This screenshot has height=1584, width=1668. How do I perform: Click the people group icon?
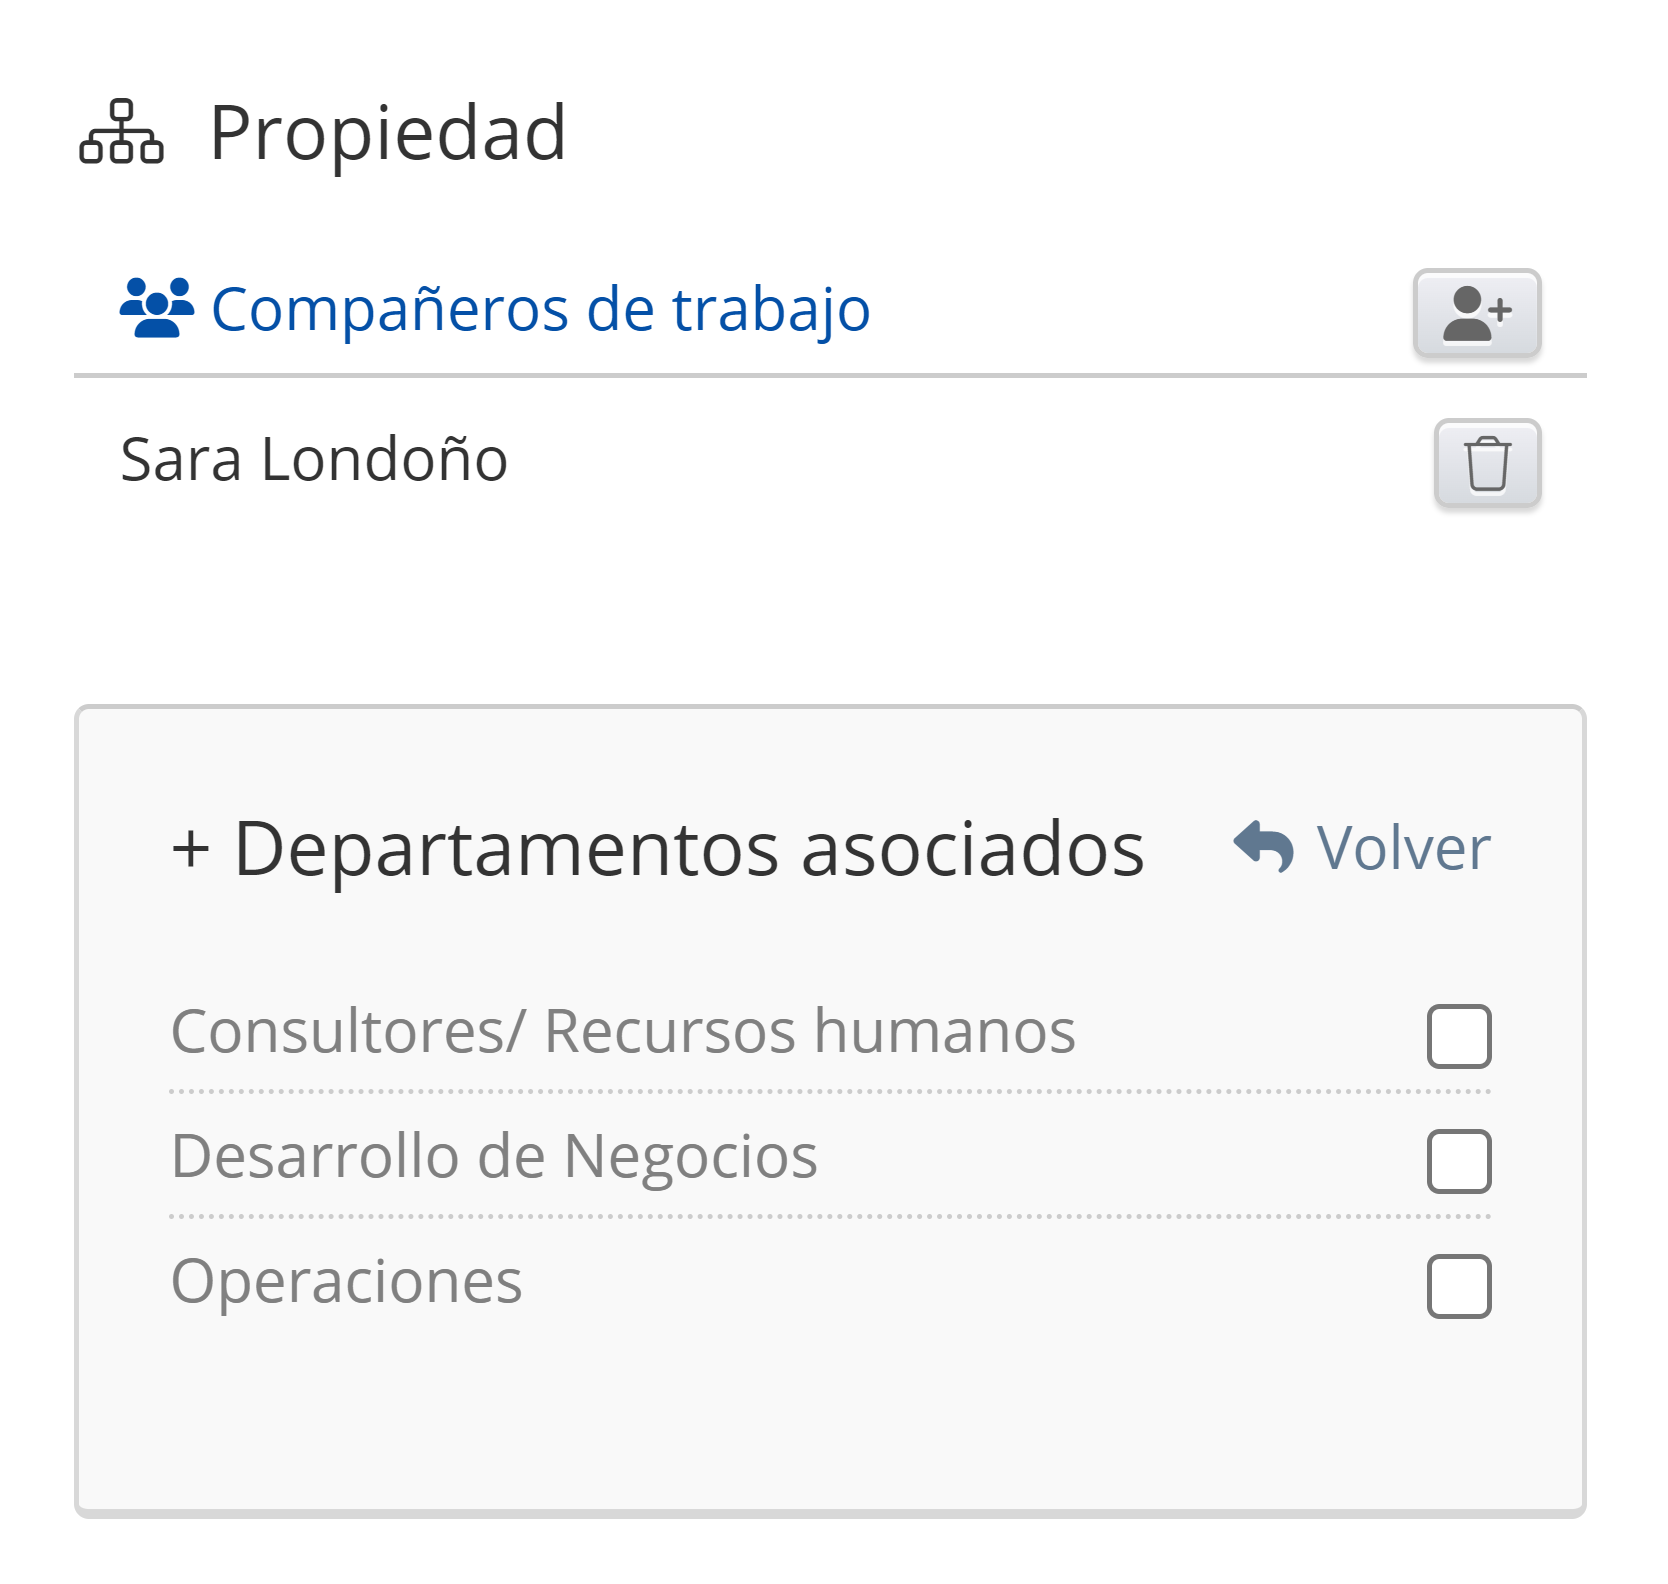[x=157, y=308]
